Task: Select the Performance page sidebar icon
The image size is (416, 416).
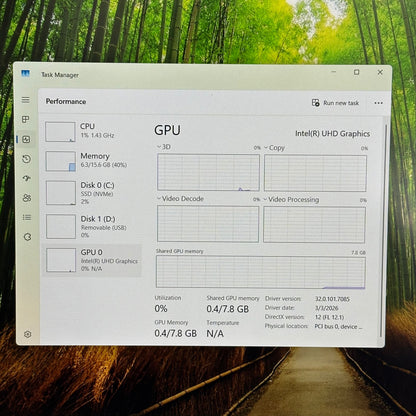Action: [x=26, y=139]
